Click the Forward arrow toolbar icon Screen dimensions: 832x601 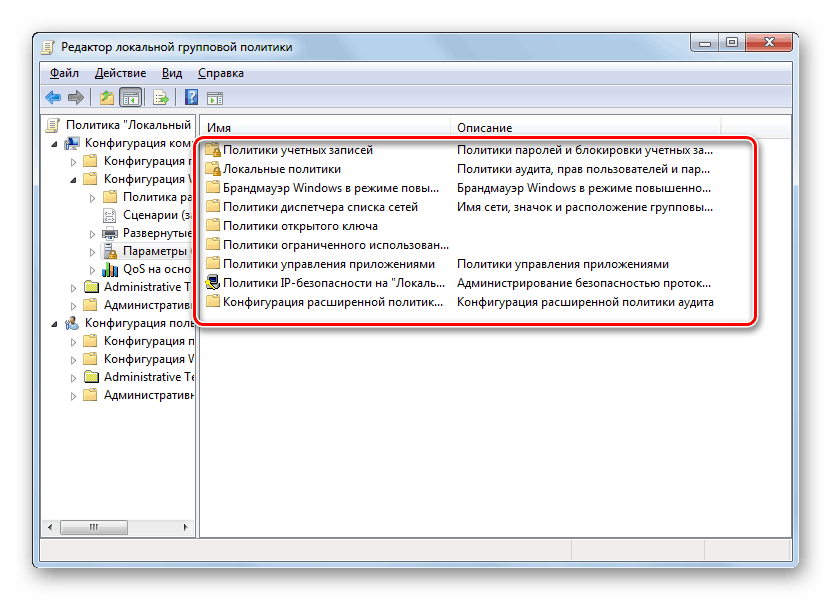tap(76, 98)
